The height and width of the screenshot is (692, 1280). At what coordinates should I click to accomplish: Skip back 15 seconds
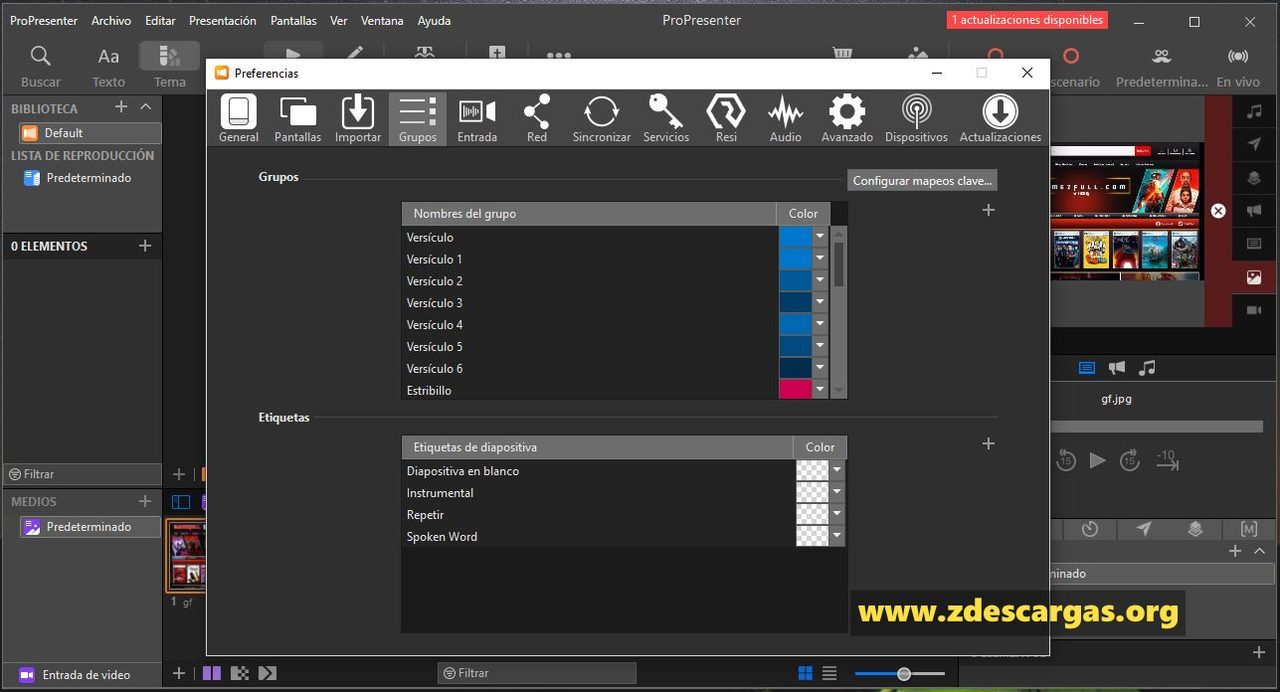point(1066,460)
